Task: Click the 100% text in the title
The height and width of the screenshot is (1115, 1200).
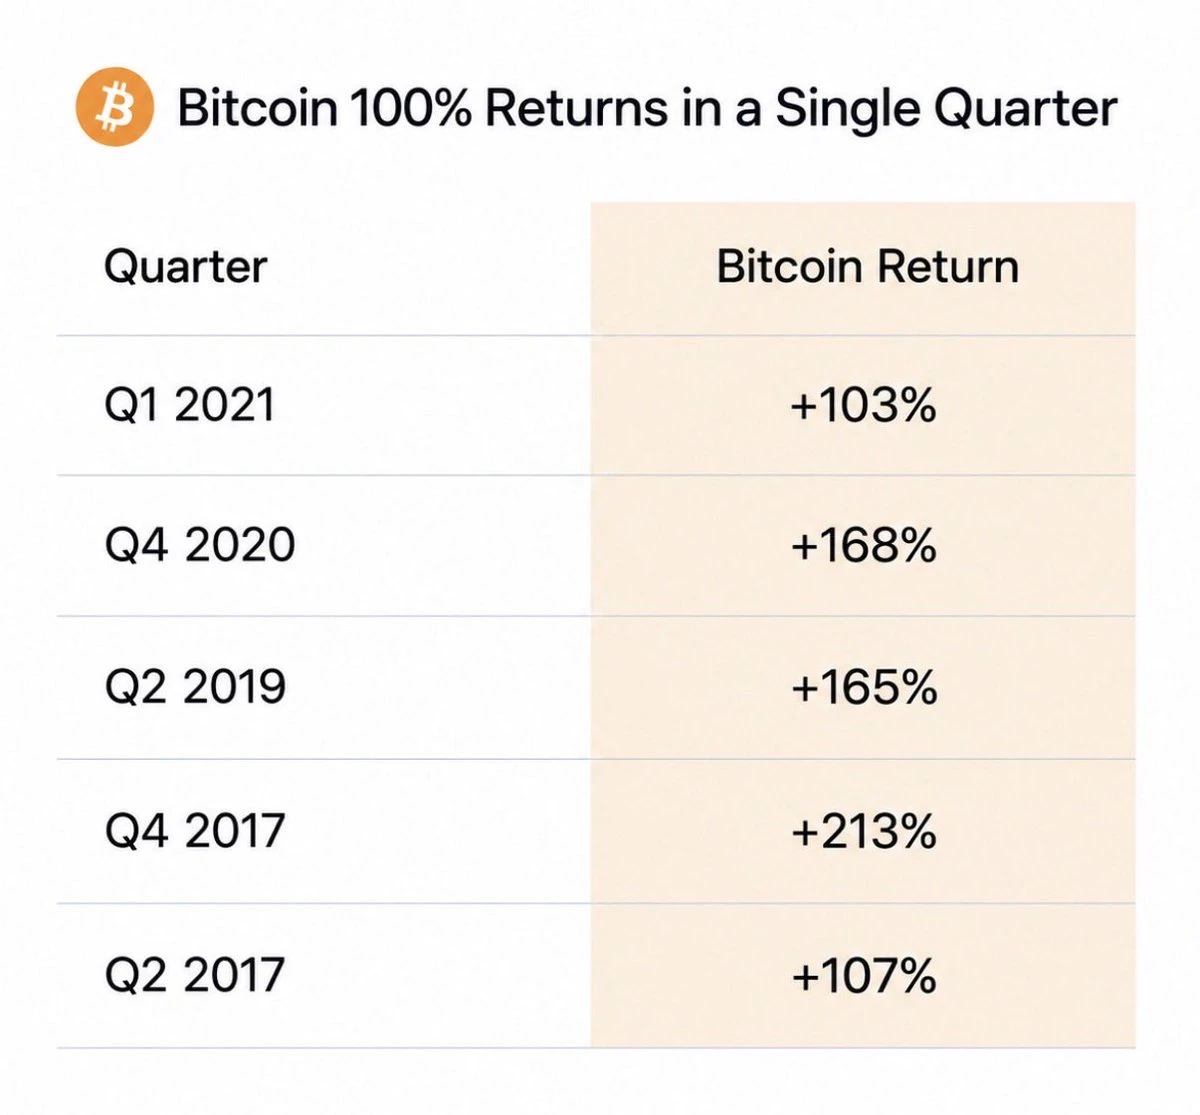Action: click(411, 107)
